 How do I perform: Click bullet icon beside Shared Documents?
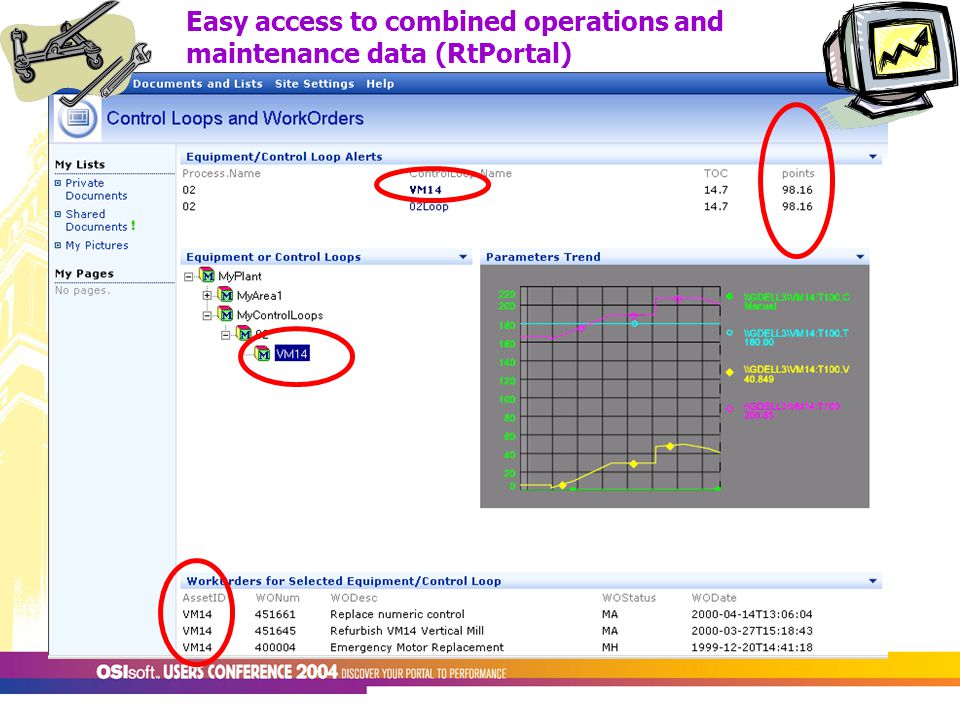(58, 214)
